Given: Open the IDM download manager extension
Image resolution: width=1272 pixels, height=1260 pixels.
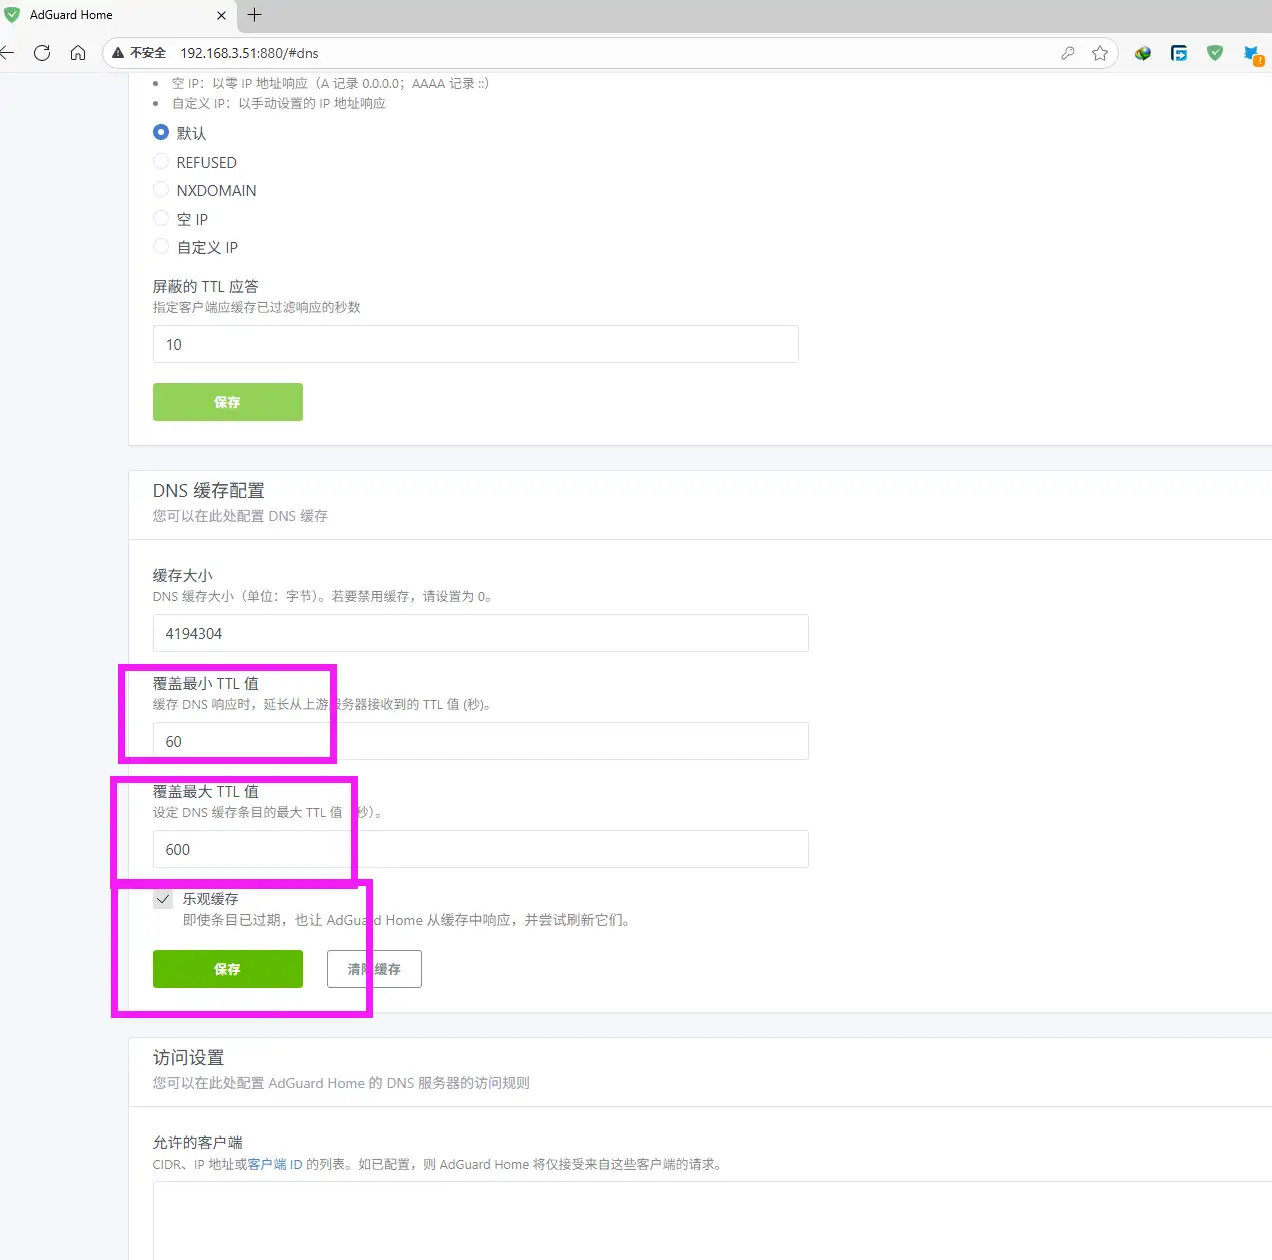Looking at the screenshot, I should (1142, 53).
